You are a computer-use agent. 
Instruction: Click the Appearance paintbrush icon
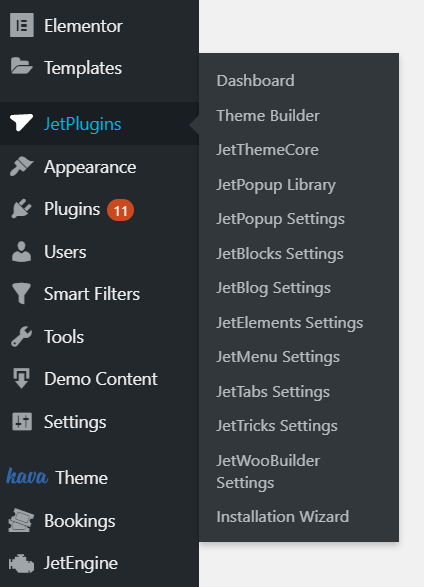coord(21,166)
